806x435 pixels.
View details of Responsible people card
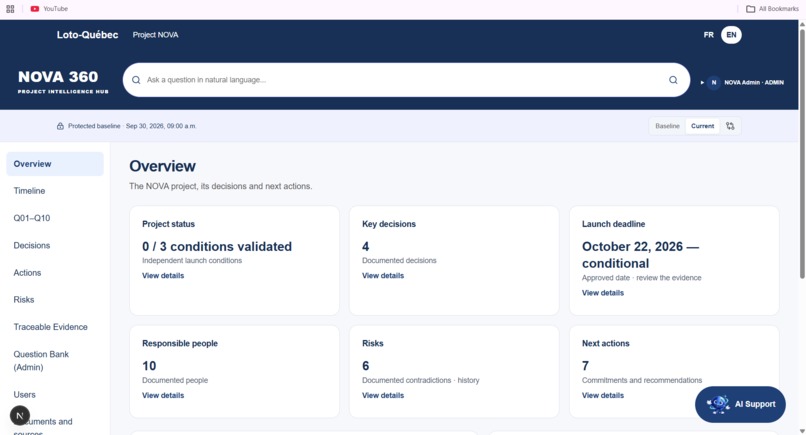coord(163,395)
